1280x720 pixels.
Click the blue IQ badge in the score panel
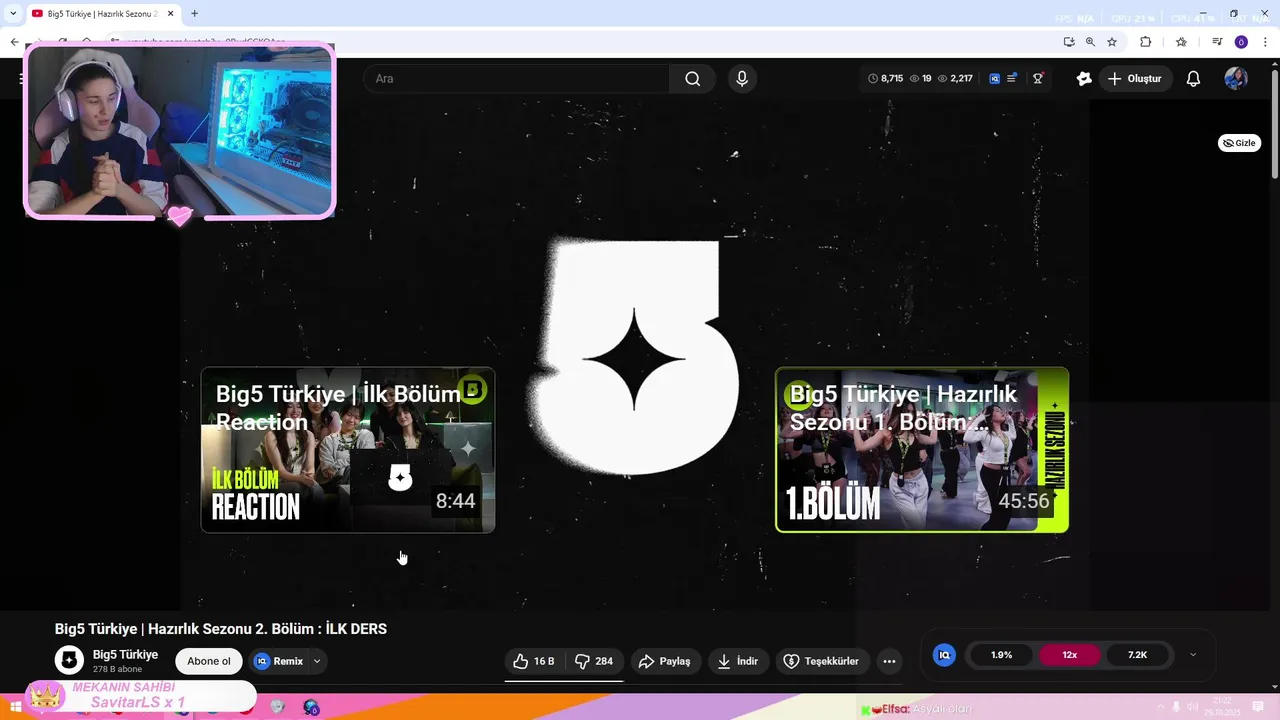944,655
